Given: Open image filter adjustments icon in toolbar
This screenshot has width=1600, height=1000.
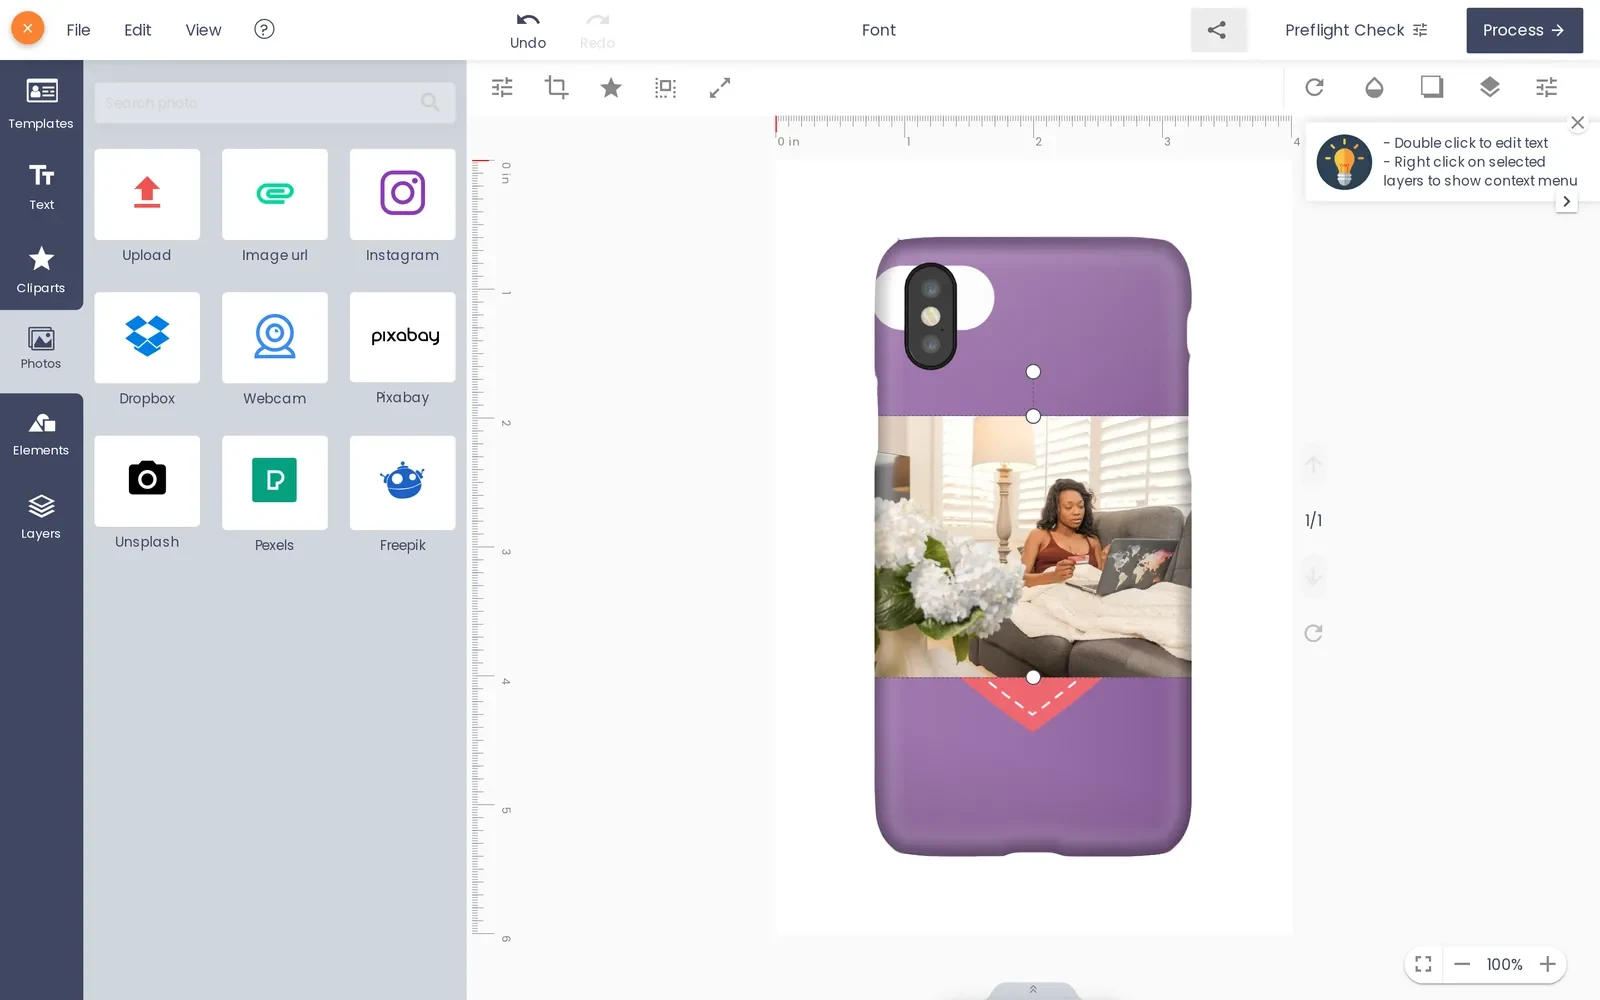Looking at the screenshot, I should (x=502, y=88).
